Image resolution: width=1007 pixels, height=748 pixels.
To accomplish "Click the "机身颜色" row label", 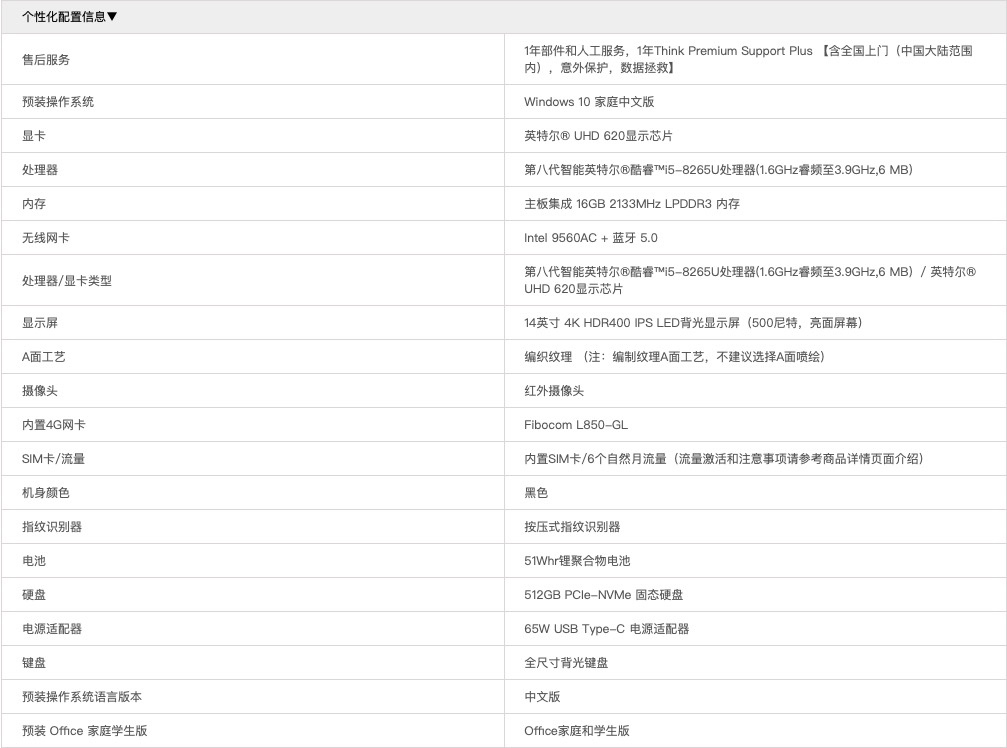I will coord(46,492).
